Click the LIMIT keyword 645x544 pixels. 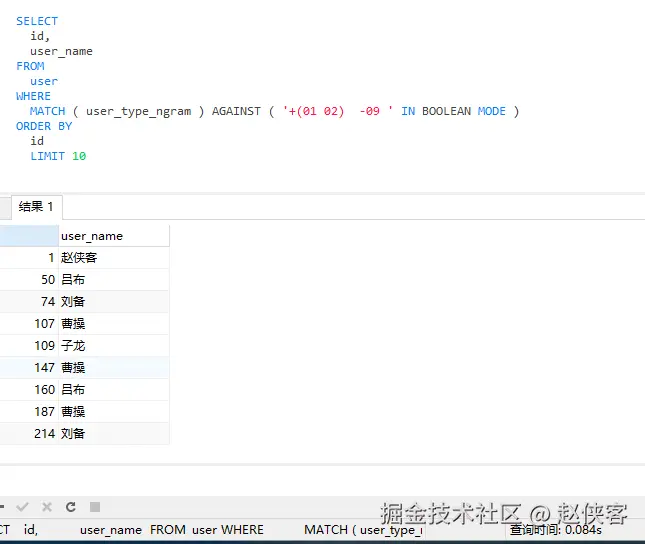click(47, 156)
